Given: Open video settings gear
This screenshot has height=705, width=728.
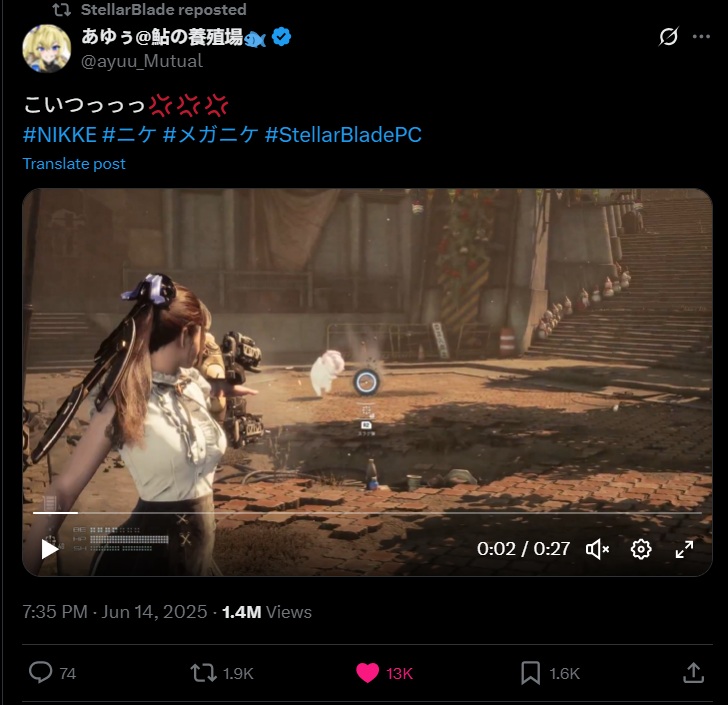Looking at the screenshot, I should [x=641, y=549].
